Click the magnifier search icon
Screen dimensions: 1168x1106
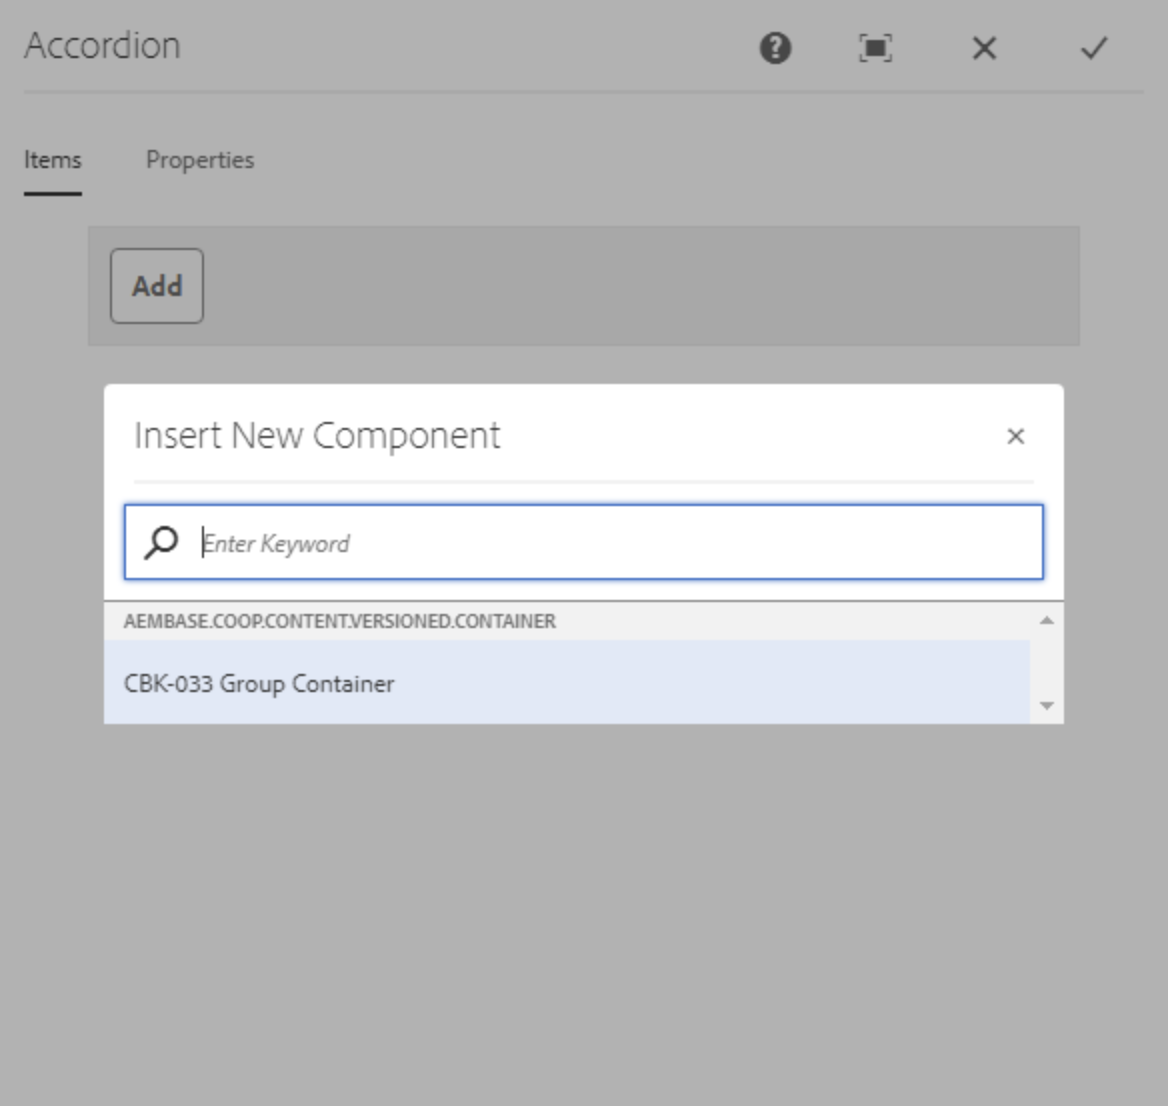point(159,543)
